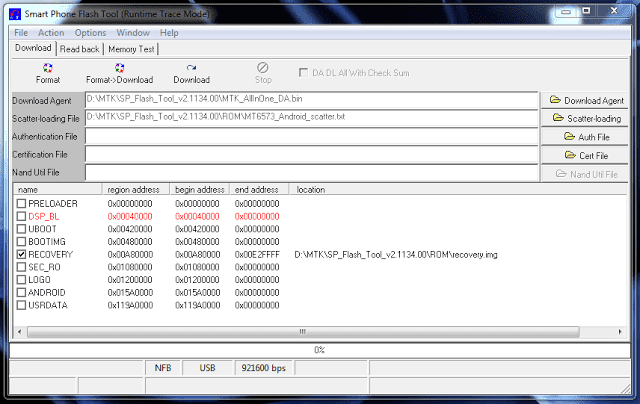640x404 pixels.
Task: Uncheck the RECOVERY partition checkbox
Action: pos(22,254)
